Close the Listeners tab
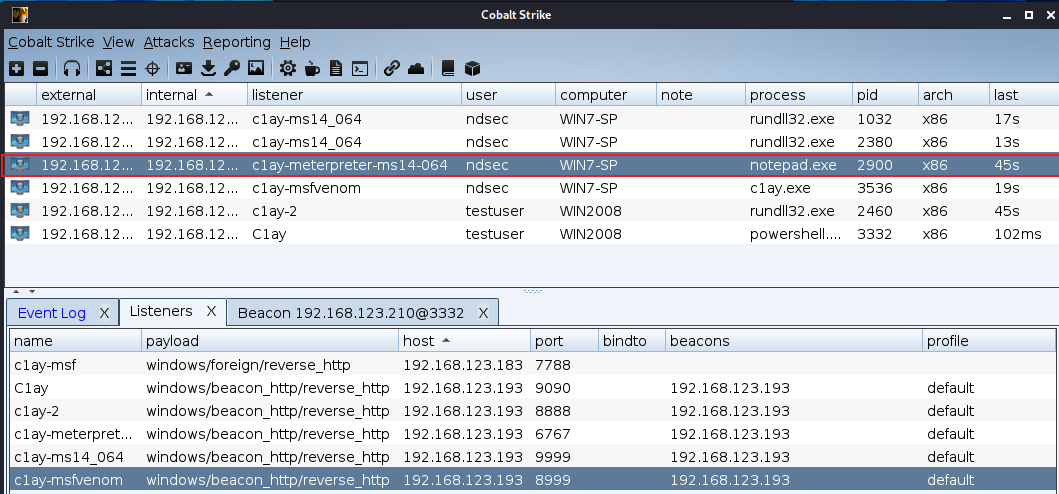1059x494 pixels. coord(211,311)
